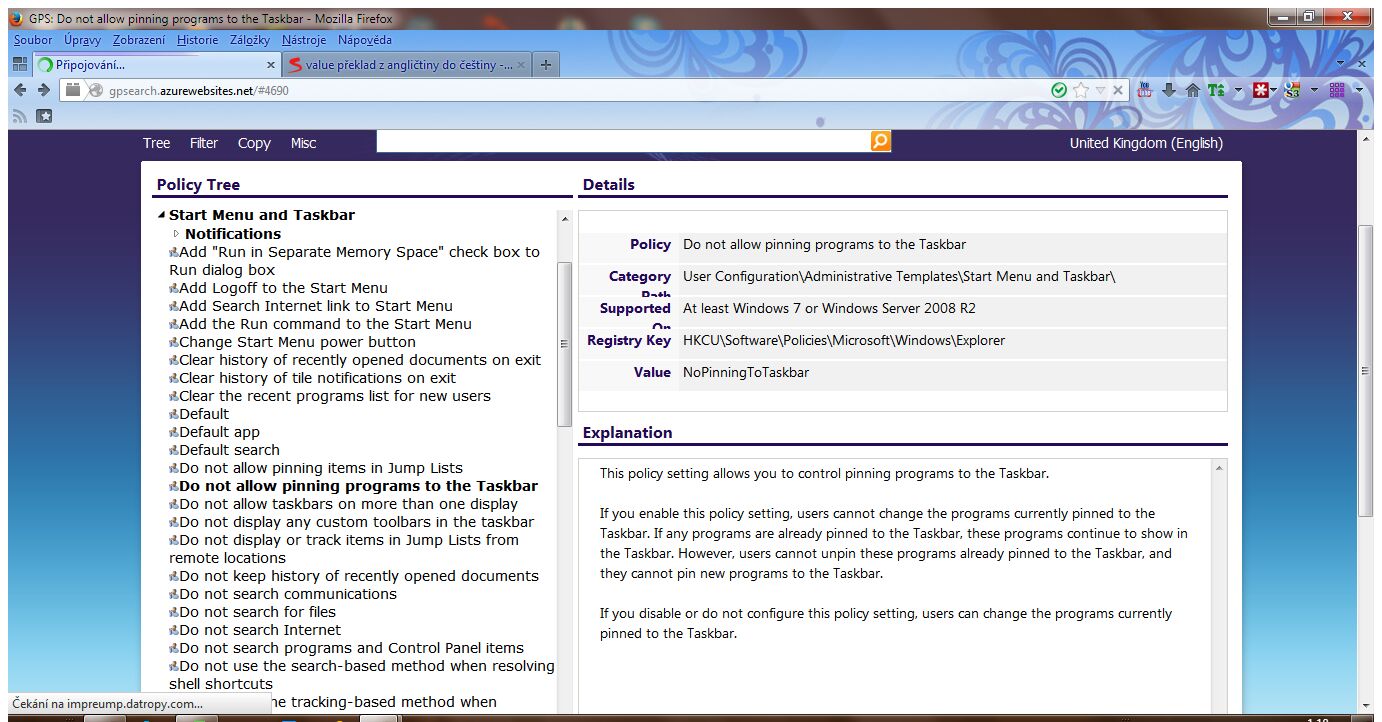Click the S3 Google toolbar icon
1382x722 pixels.
click(x=1292, y=90)
